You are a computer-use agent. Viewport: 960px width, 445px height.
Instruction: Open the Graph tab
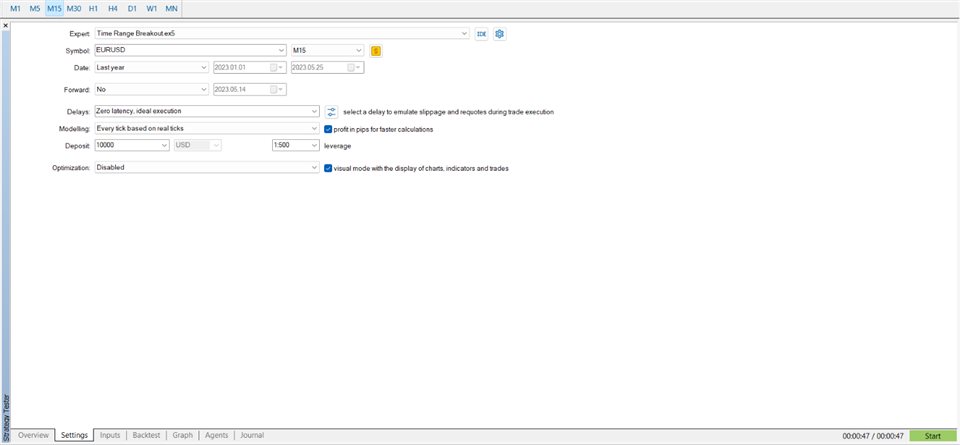click(x=182, y=435)
